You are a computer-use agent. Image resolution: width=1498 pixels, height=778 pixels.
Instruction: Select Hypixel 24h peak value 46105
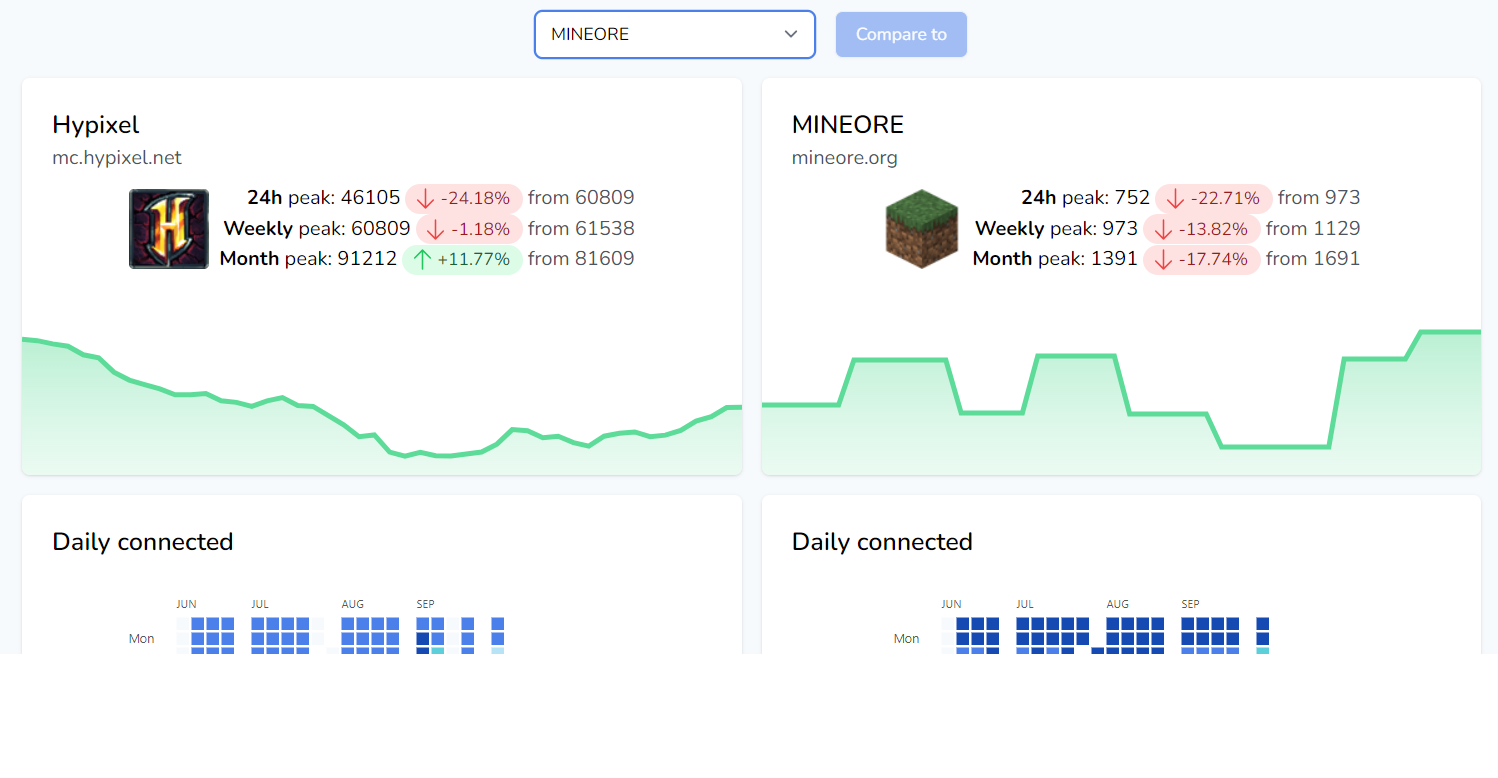coord(370,198)
